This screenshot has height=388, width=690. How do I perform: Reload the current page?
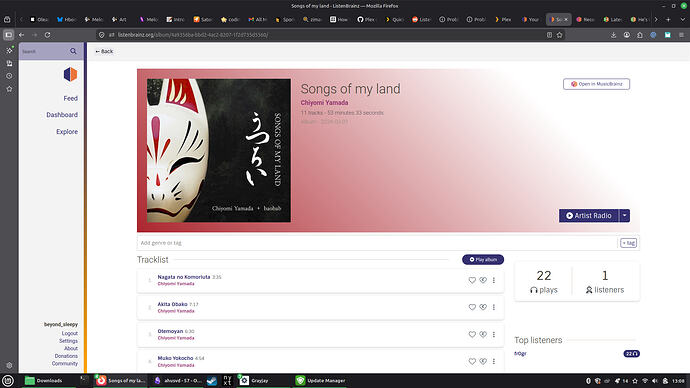(48, 35)
